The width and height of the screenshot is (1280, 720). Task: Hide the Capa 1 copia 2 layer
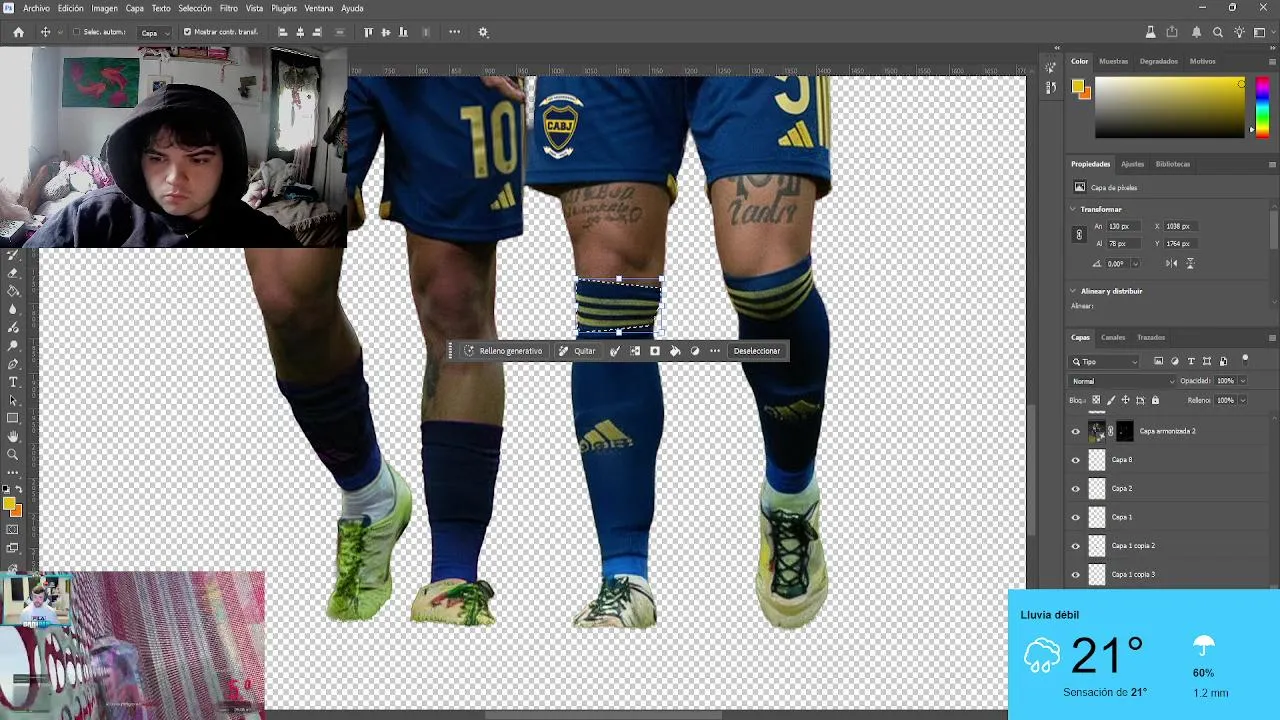point(1076,546)
